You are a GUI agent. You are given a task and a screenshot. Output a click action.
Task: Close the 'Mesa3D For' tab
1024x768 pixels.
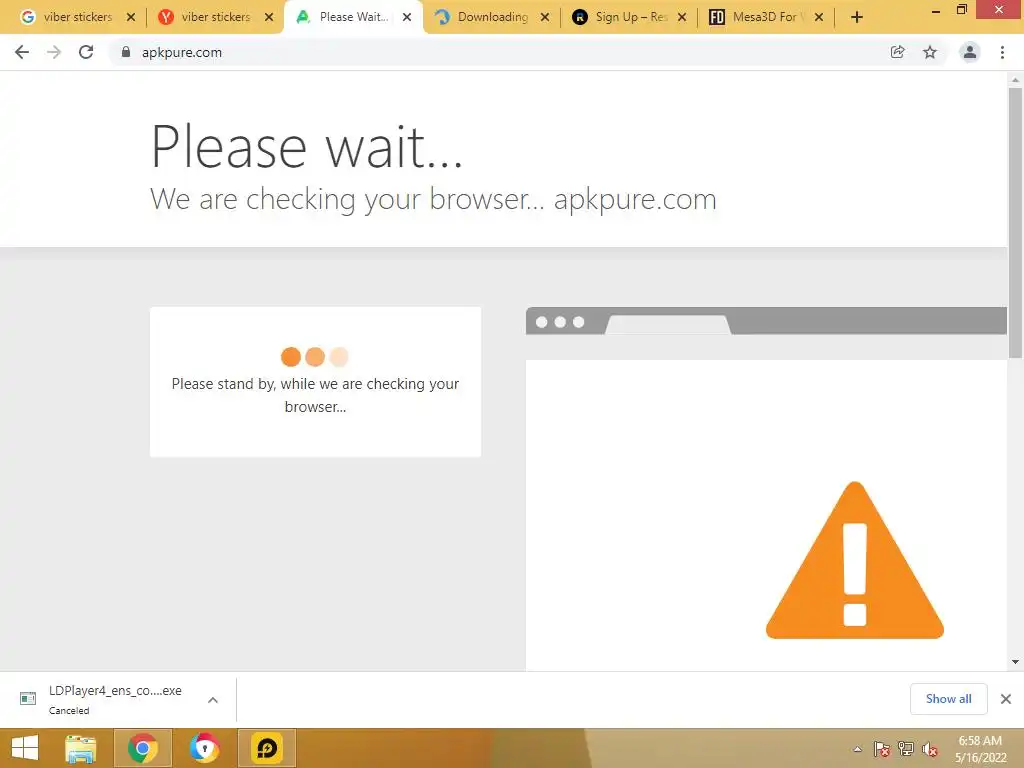pos(819,17)
